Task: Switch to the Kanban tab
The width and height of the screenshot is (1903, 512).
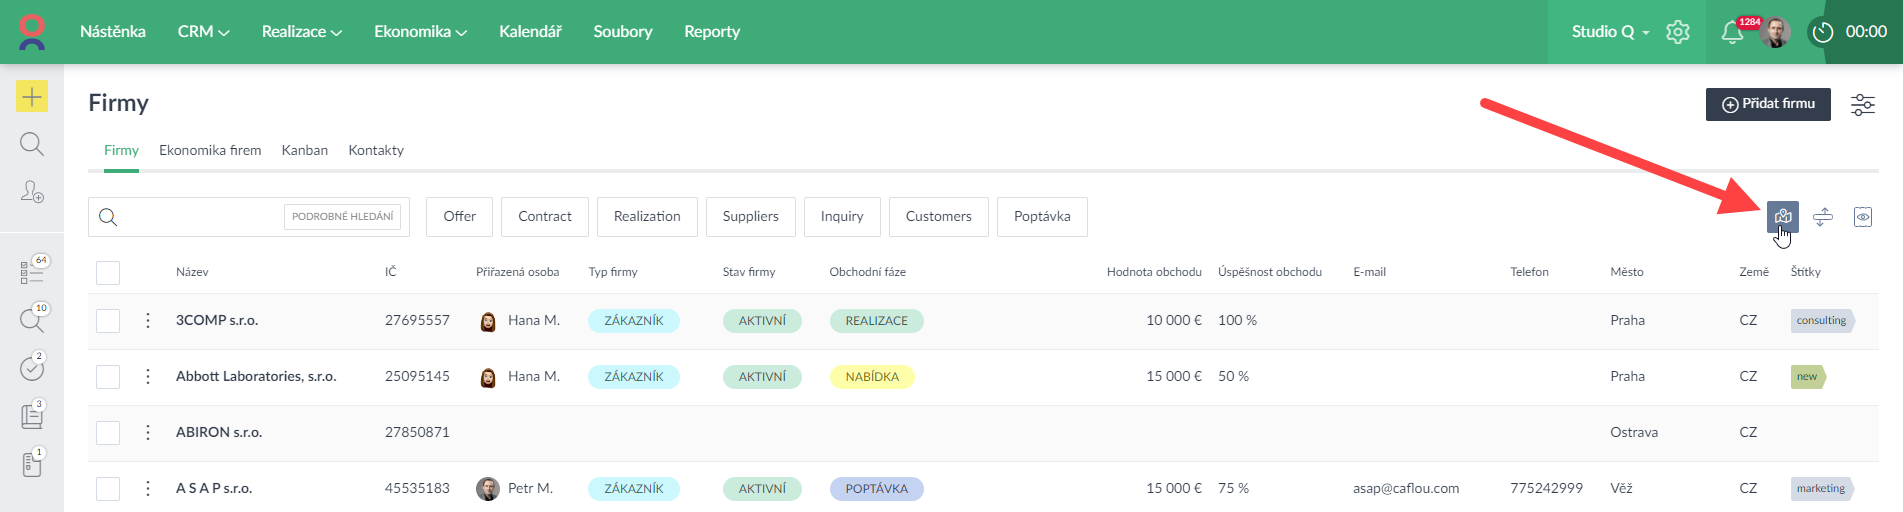Action: [304, 150]
